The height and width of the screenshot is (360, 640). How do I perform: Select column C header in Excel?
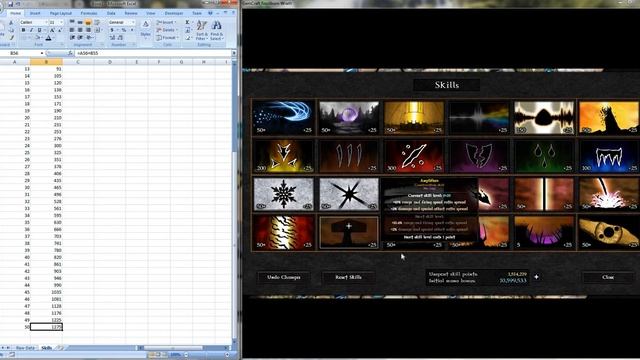coord(78,62)
